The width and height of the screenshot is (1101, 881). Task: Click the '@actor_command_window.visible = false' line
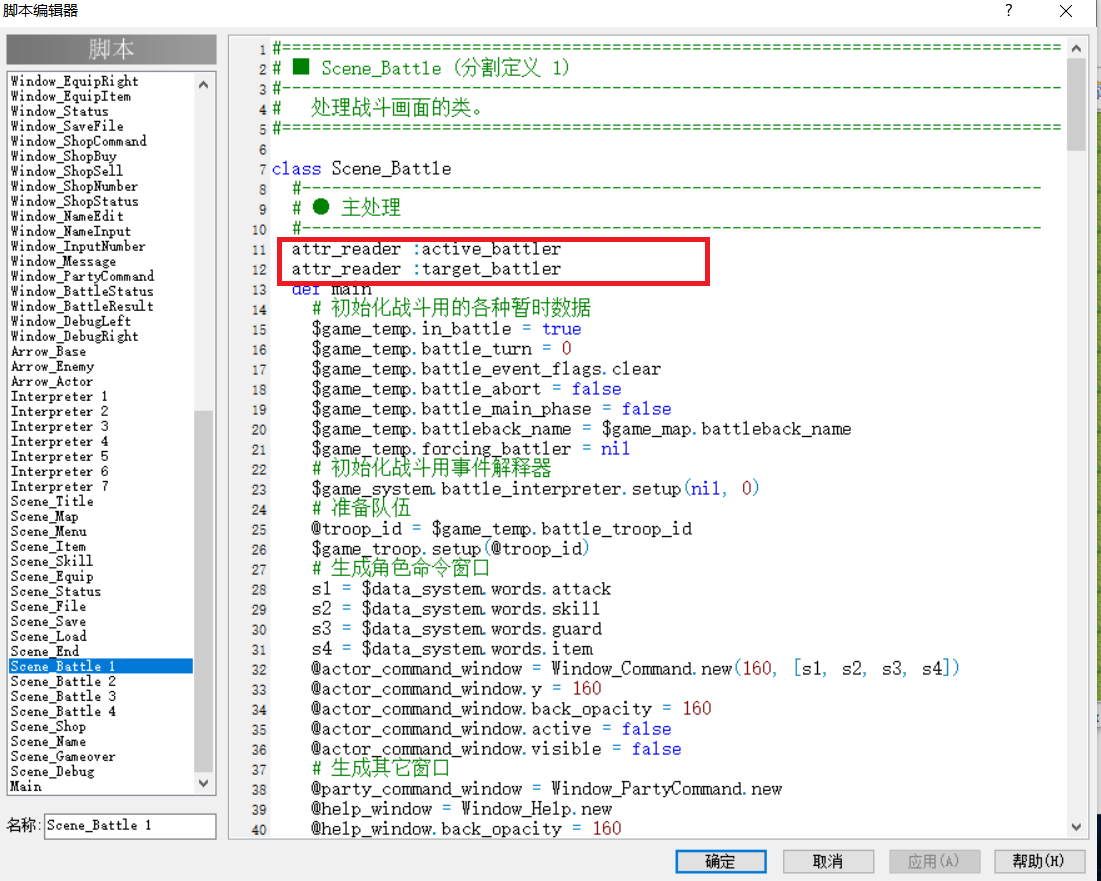click(x=496, y=749)
